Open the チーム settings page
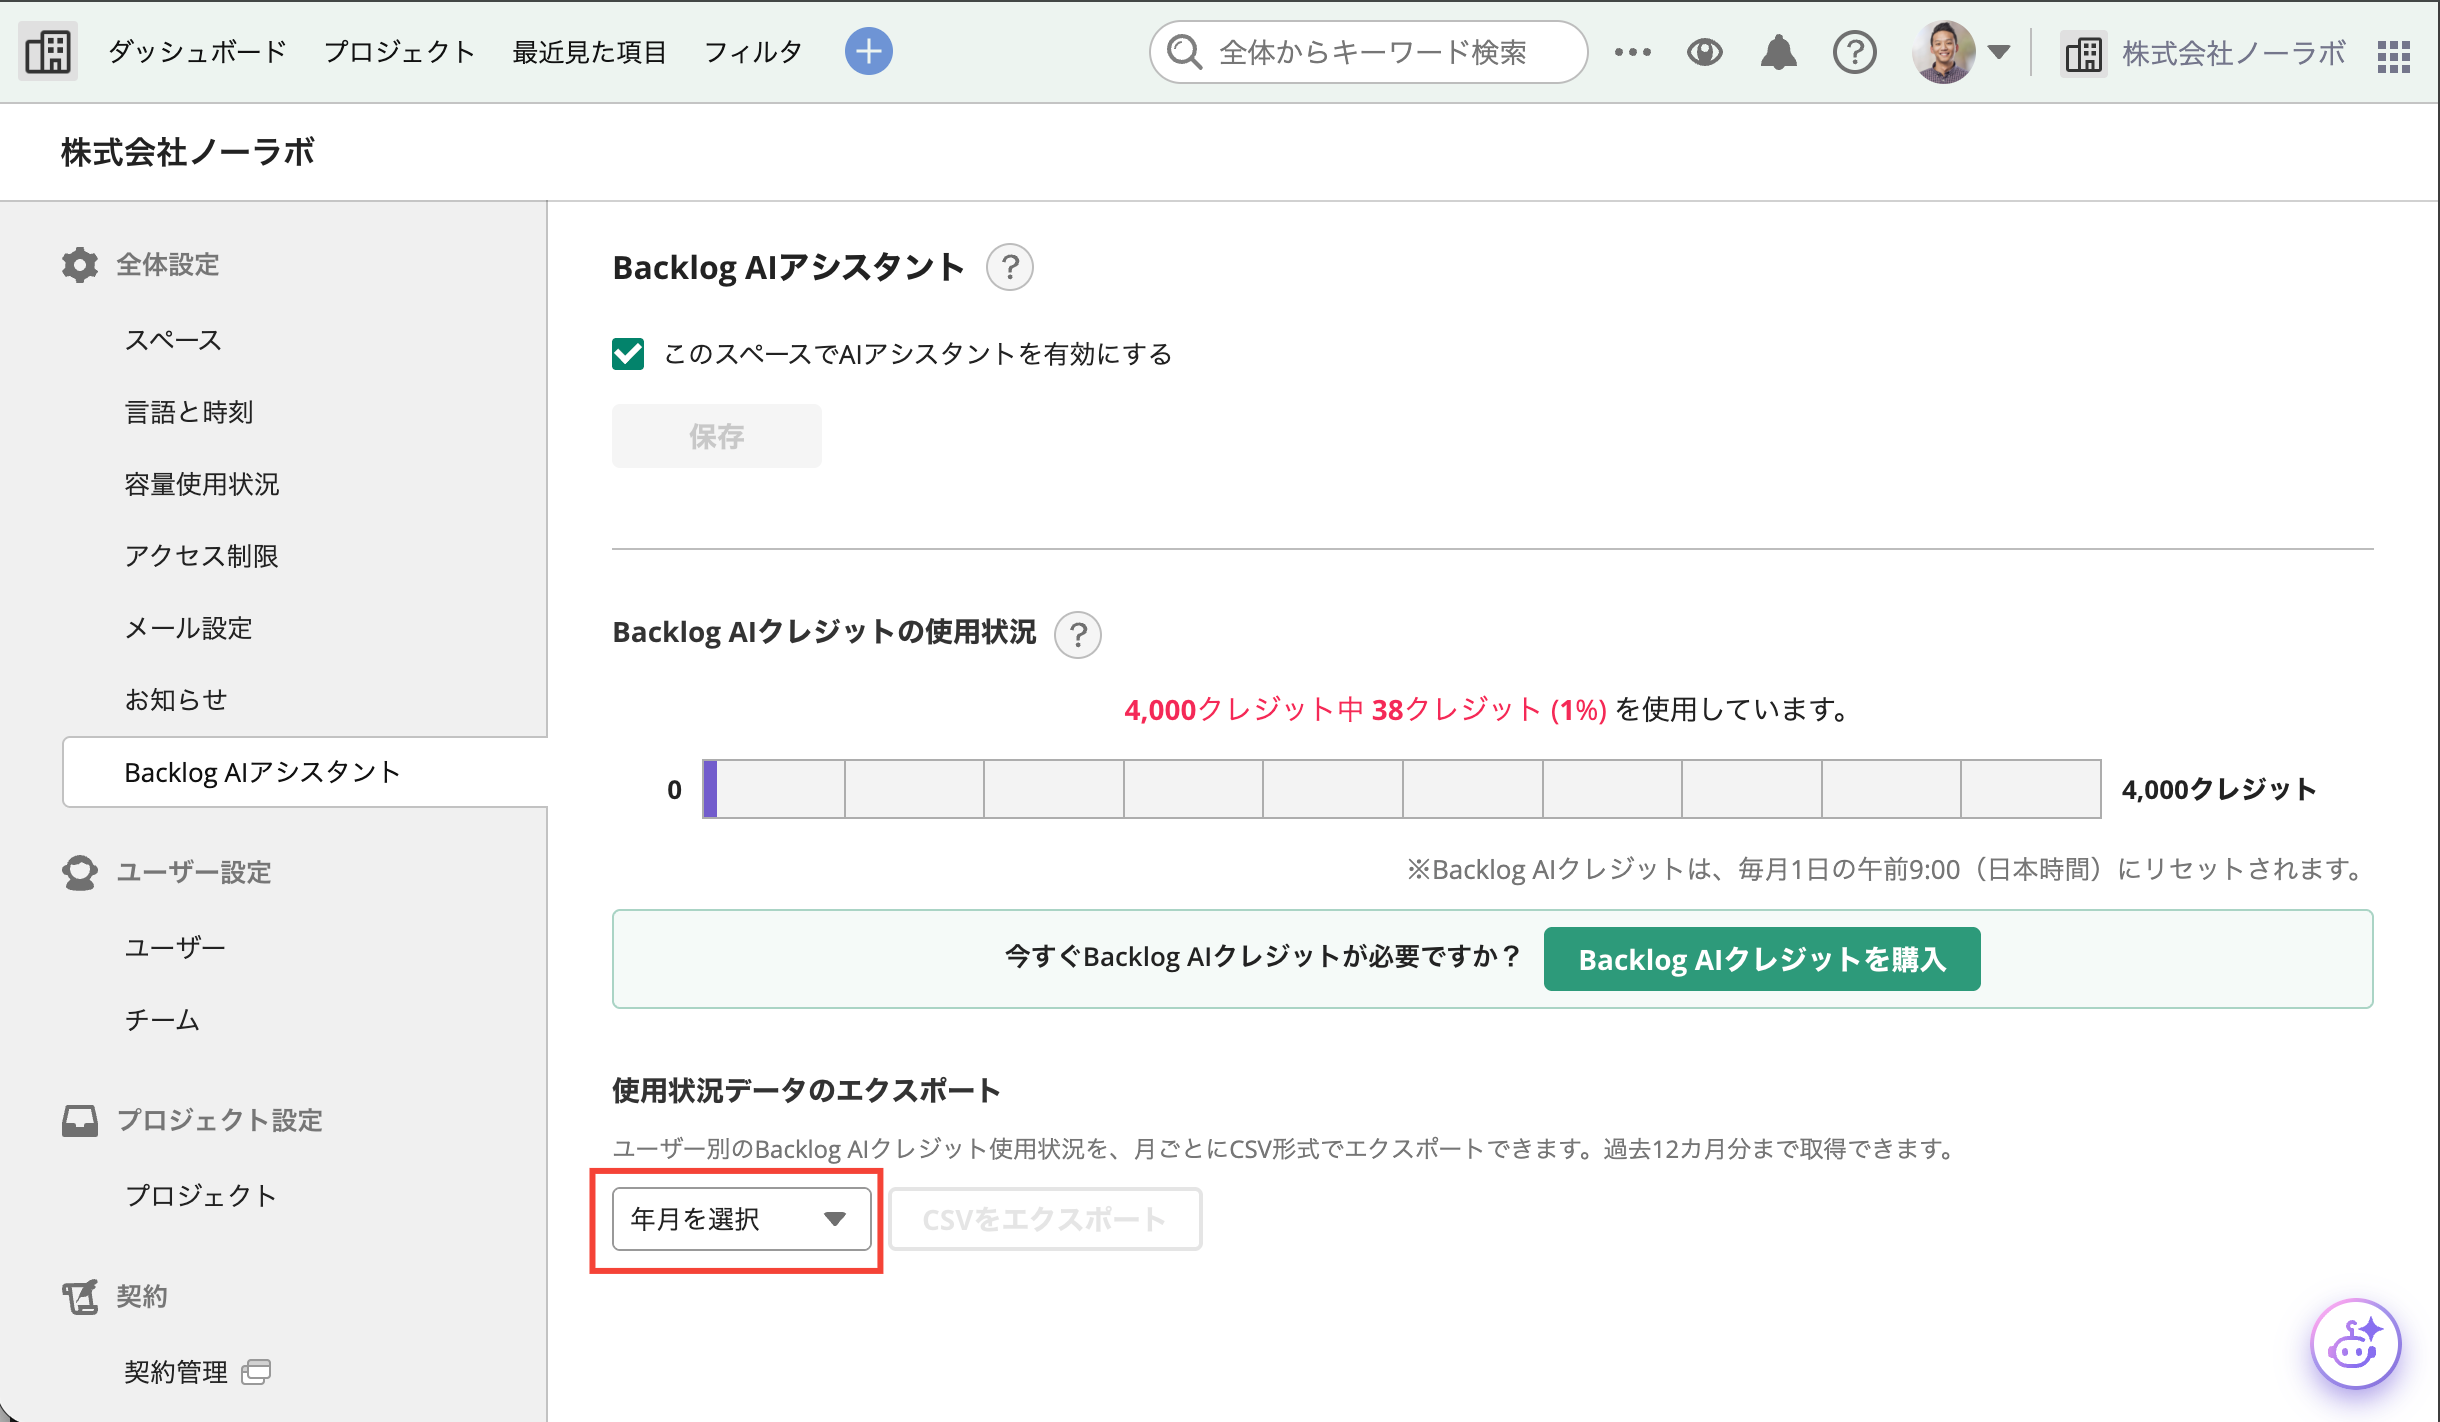2440x1422 pixels. [162, 1020]
